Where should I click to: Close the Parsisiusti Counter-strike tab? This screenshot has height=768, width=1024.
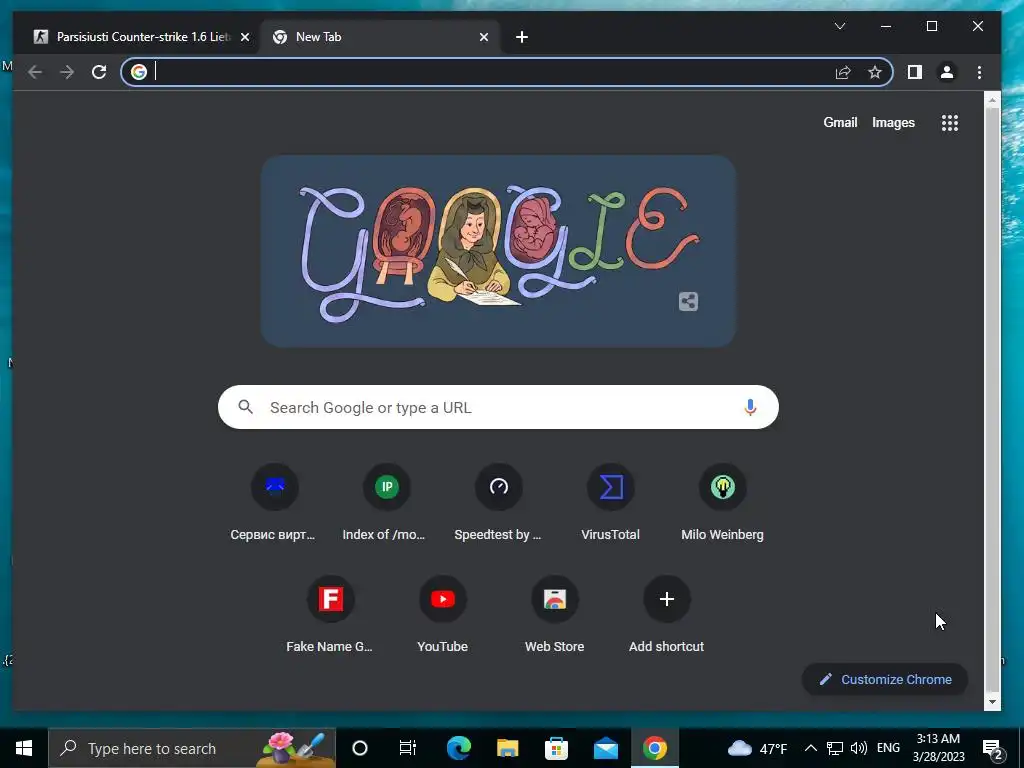click(245, 37)
